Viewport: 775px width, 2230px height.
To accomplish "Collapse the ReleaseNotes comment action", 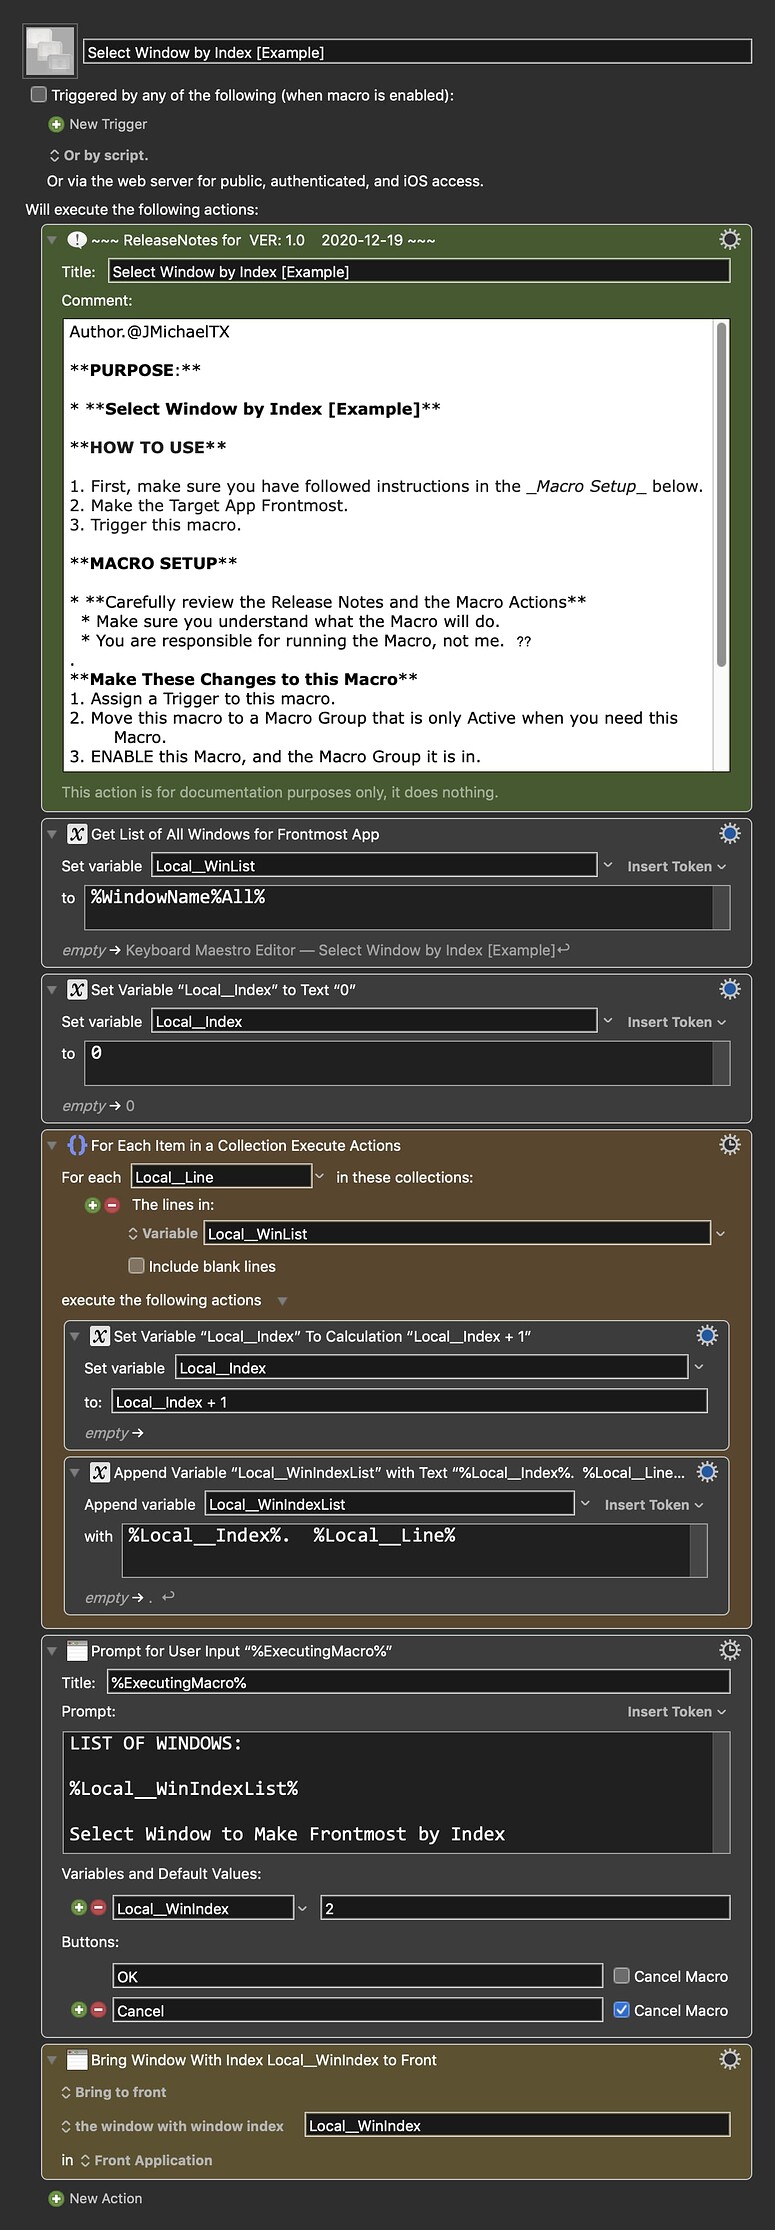I will click(x=53, y=240).
